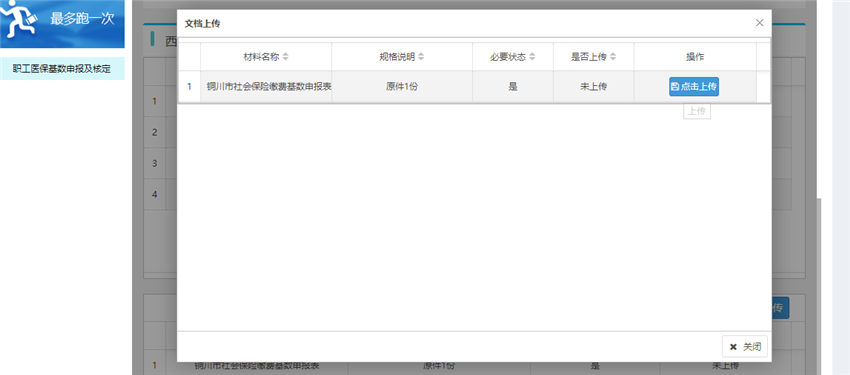This screenshot has width=850, height=375.
Task: Sort by 规格说明 column arrows
Action: pyautogui.click(x=421, y=57)
